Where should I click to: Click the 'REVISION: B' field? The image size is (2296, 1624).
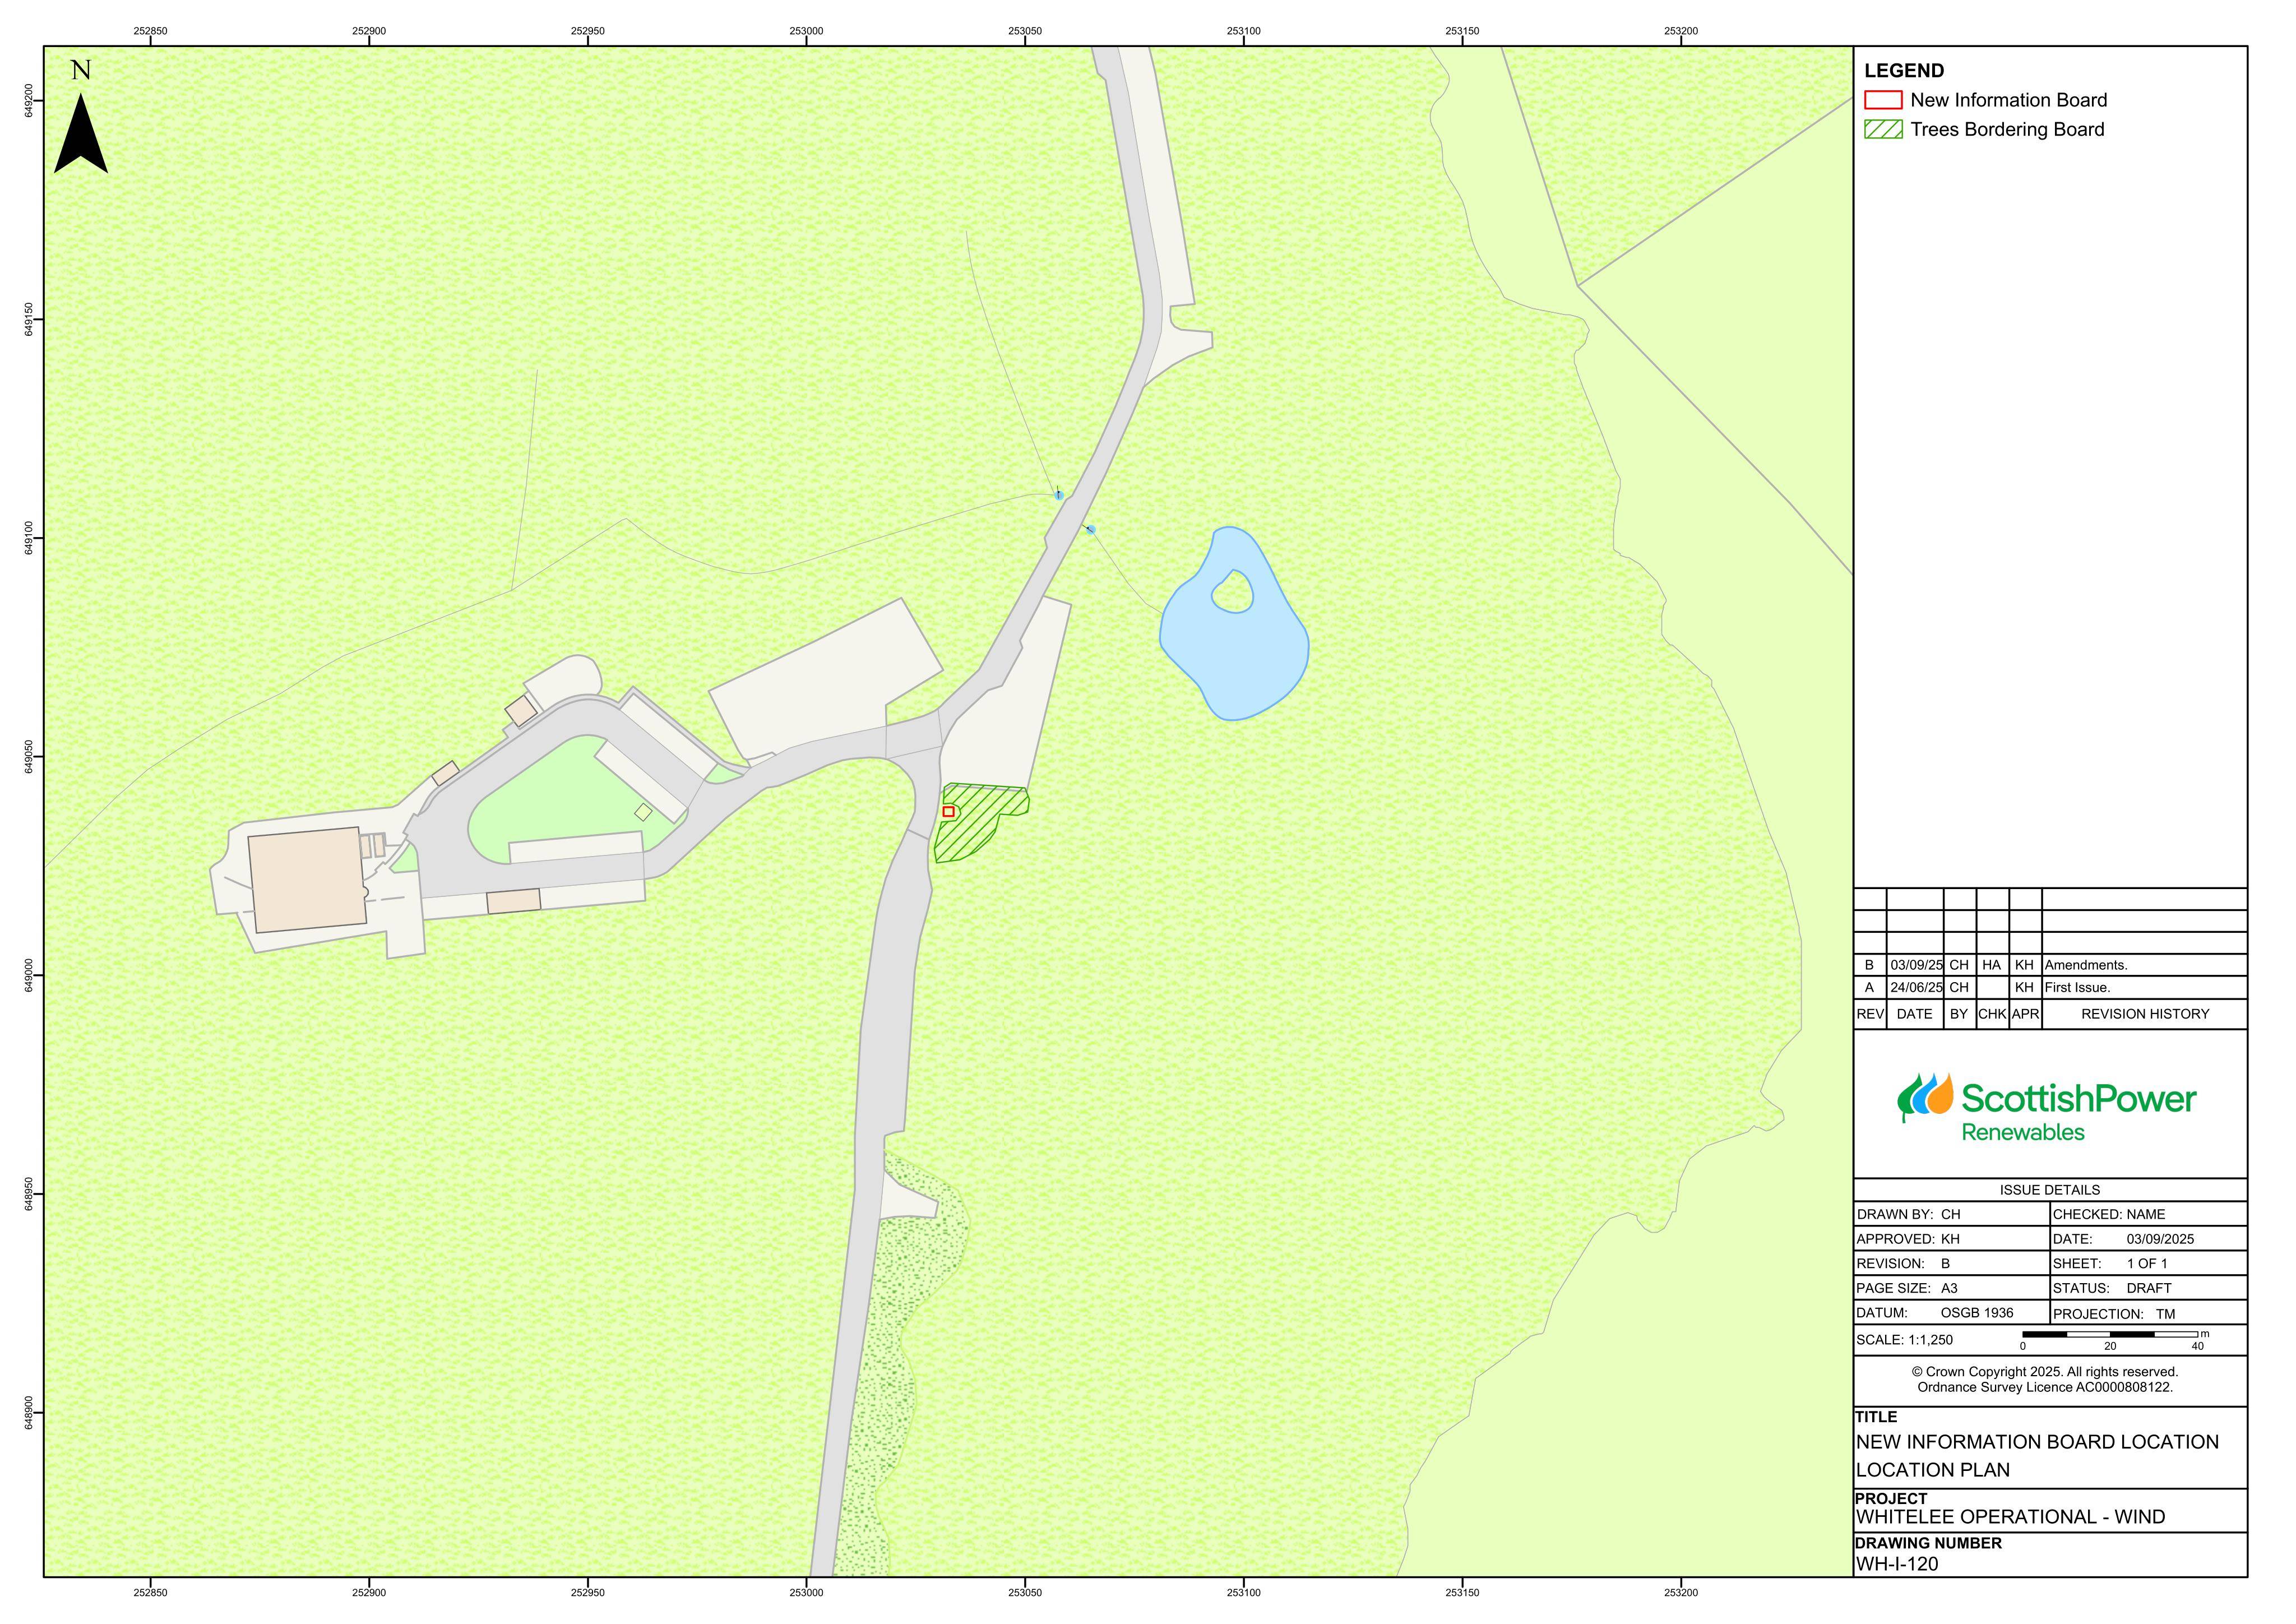(x=1951, y=1264)
